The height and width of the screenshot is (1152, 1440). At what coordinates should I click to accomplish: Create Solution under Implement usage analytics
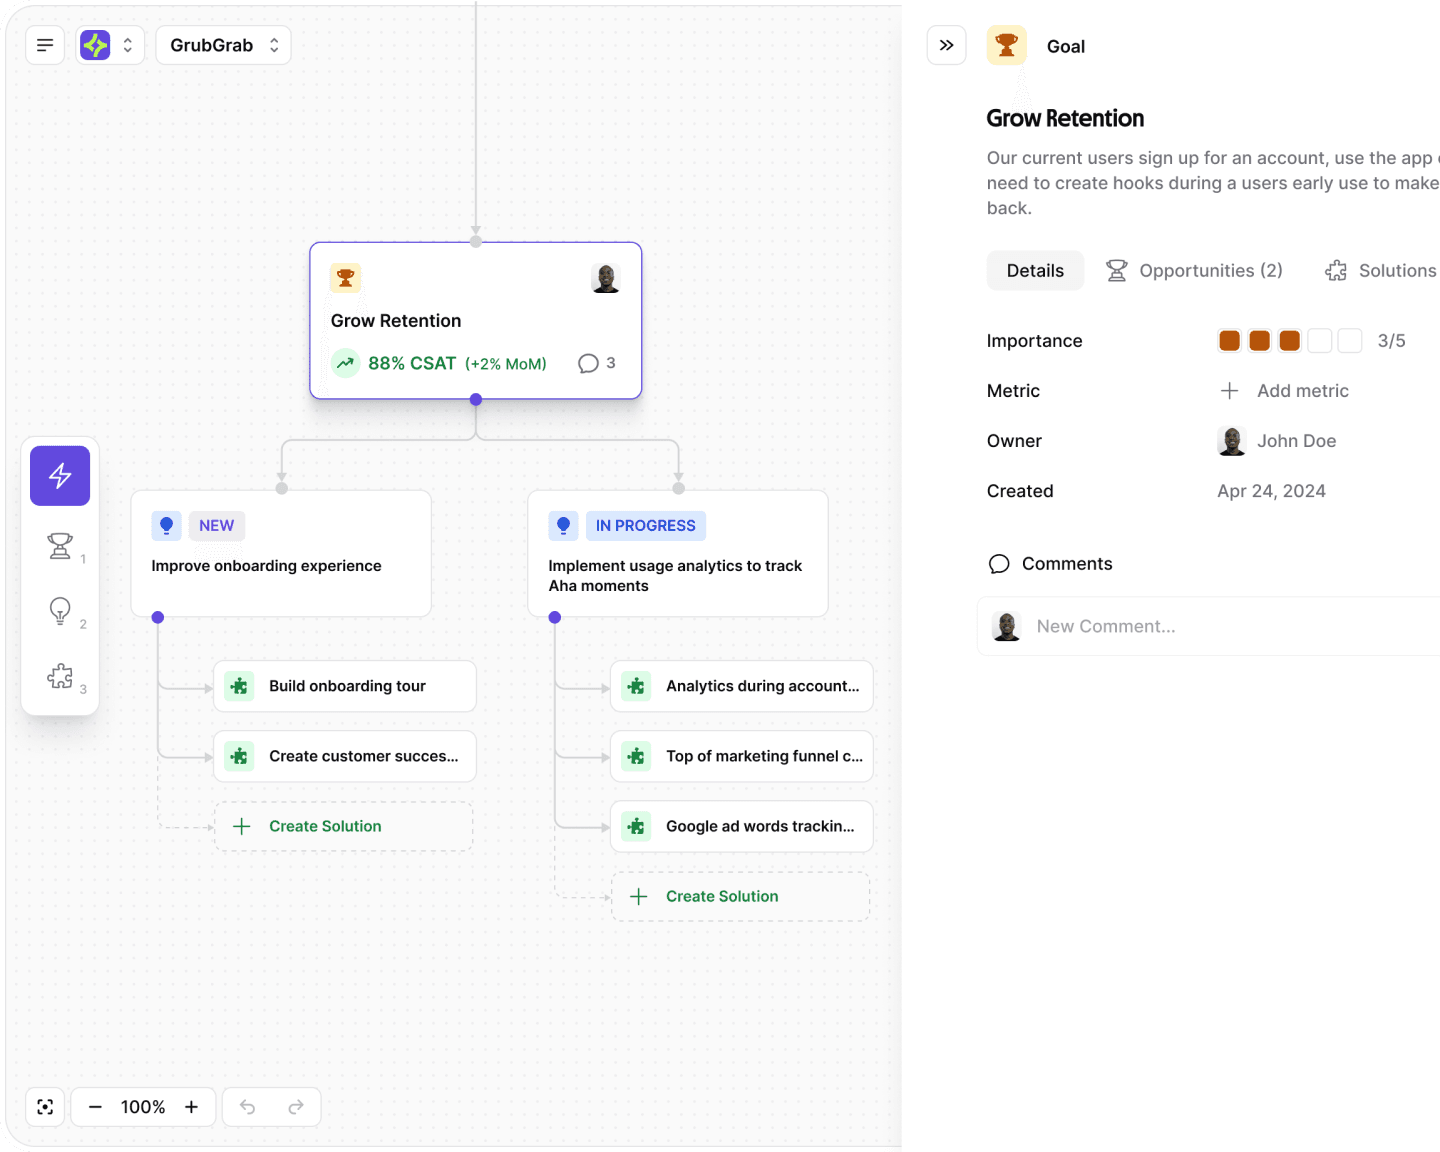[741, 896]
